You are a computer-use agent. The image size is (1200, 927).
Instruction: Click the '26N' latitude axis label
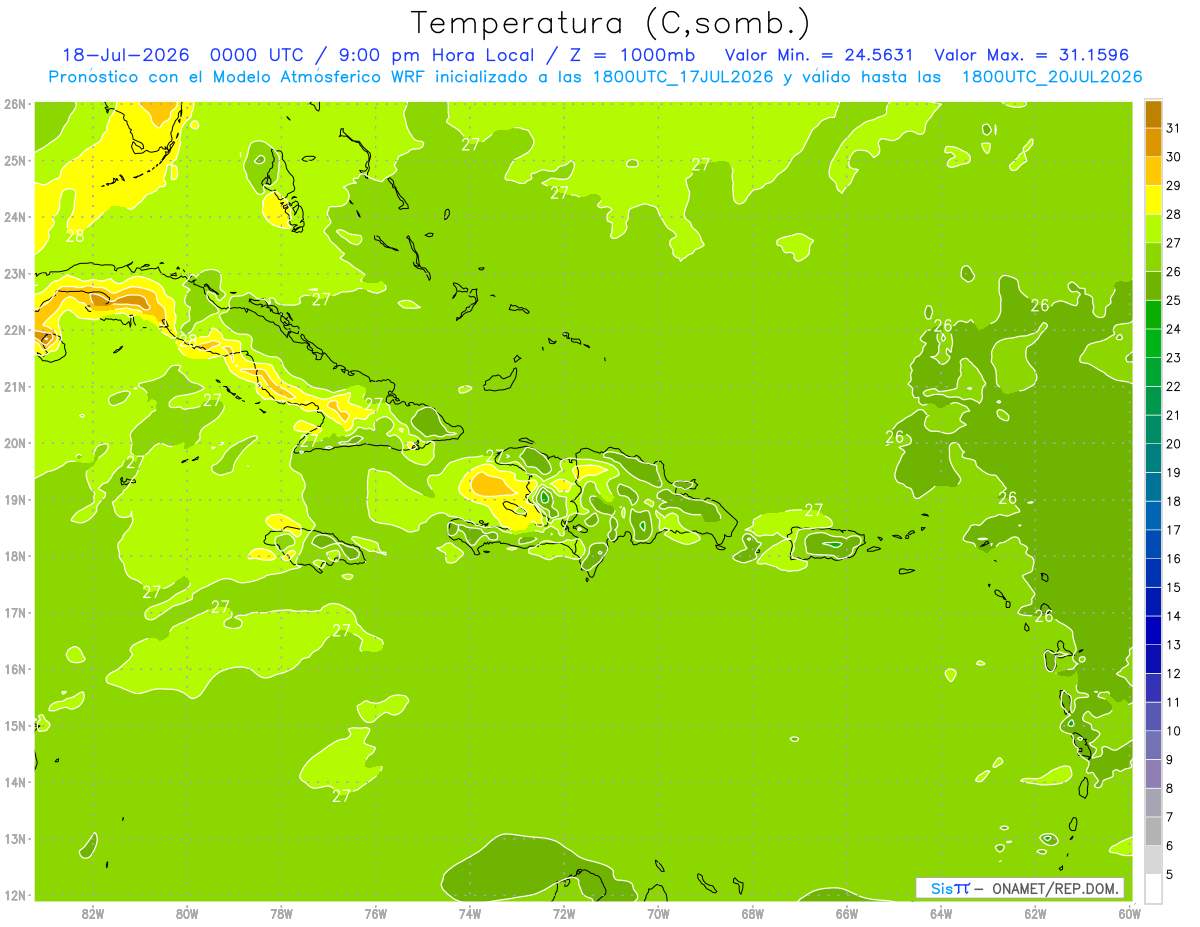click(15, 104)
